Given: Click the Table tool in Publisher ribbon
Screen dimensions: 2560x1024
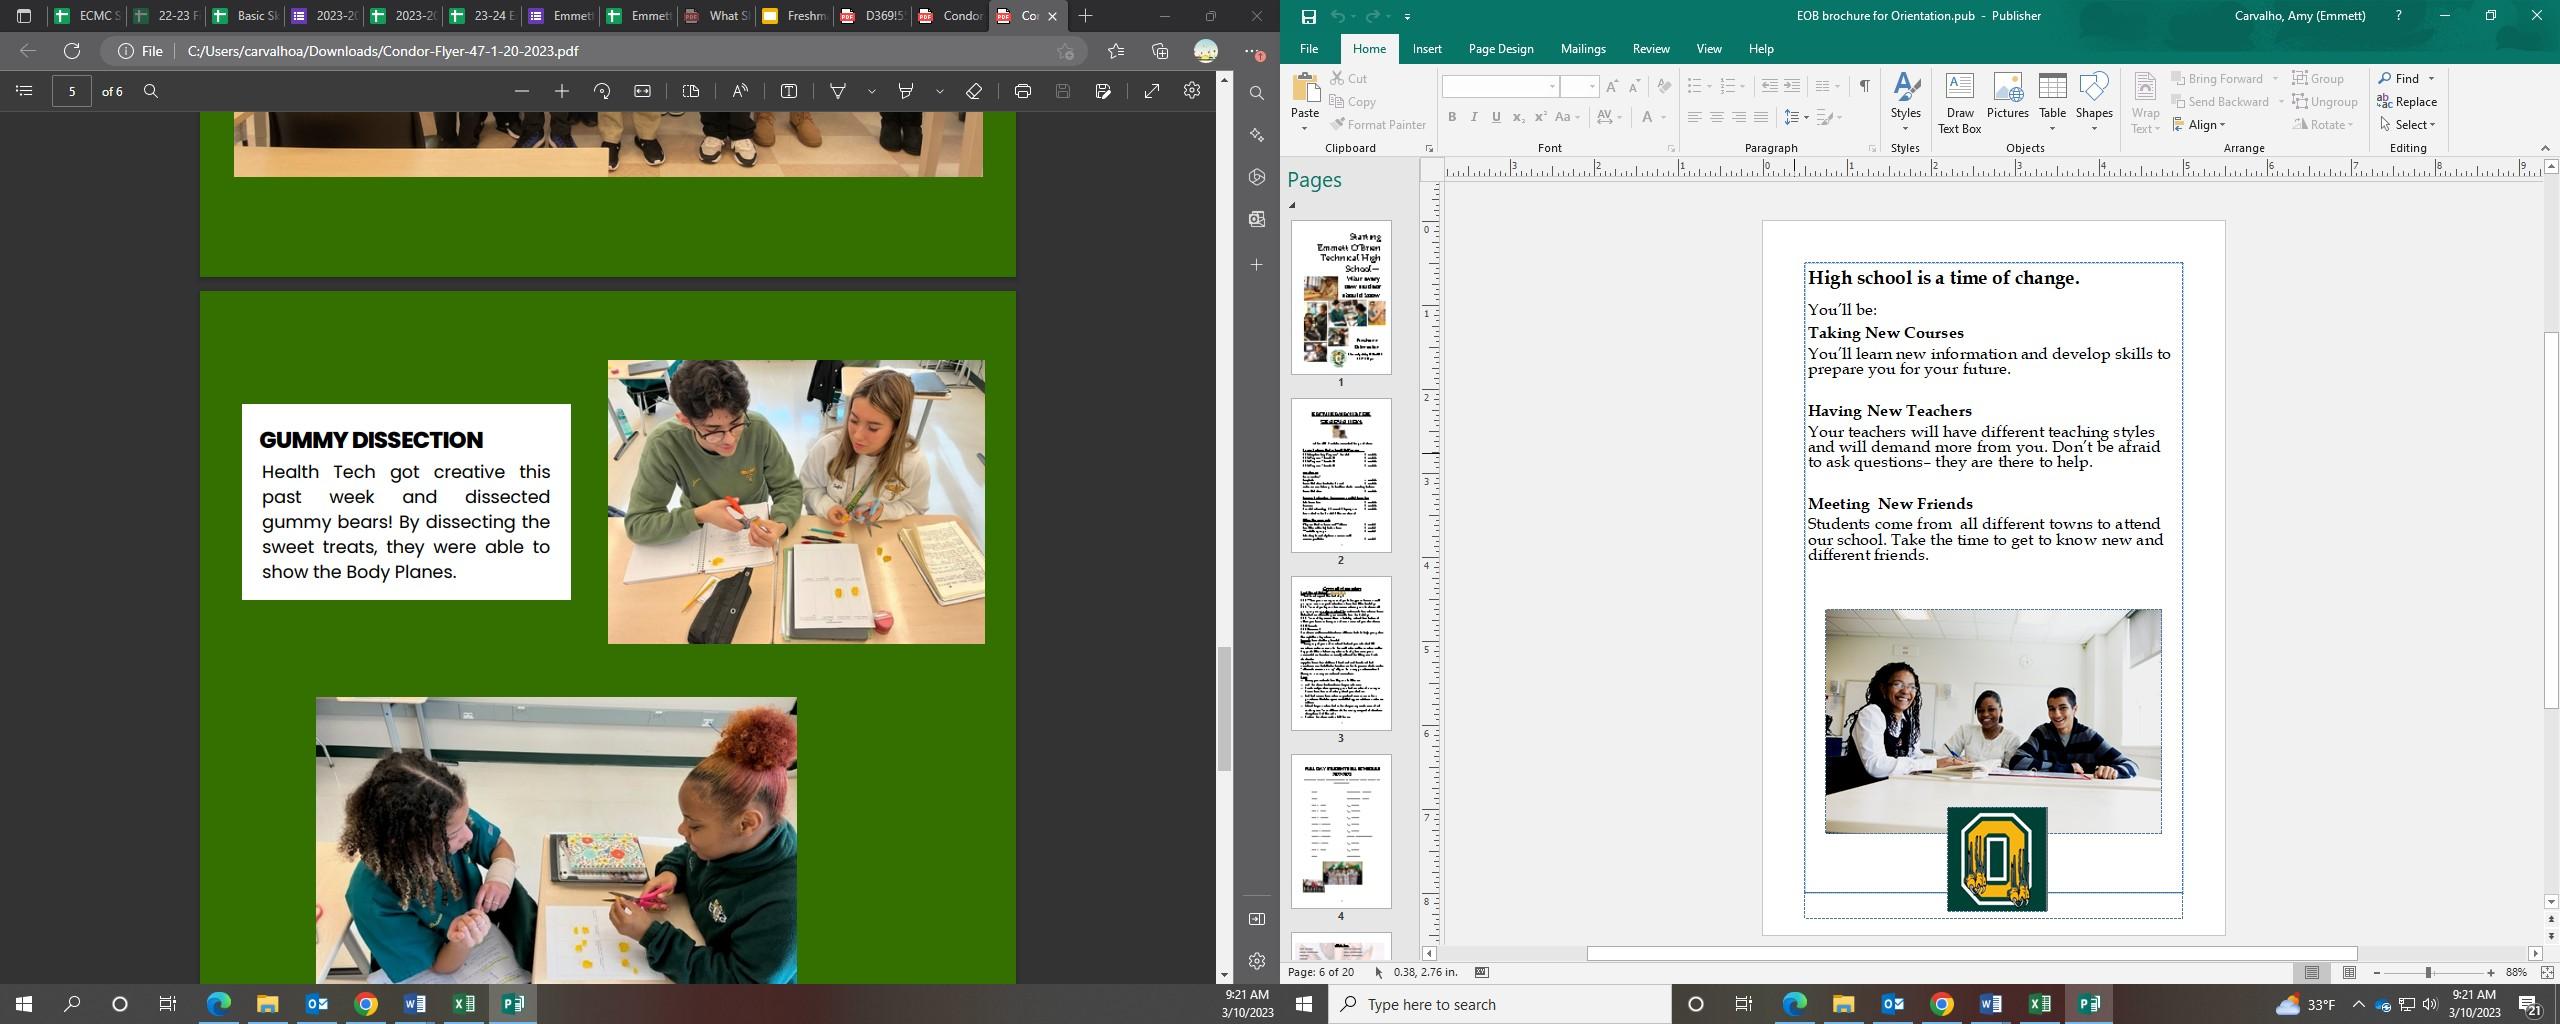Looking at the screenshot, I should click(x=2052, y=102).
